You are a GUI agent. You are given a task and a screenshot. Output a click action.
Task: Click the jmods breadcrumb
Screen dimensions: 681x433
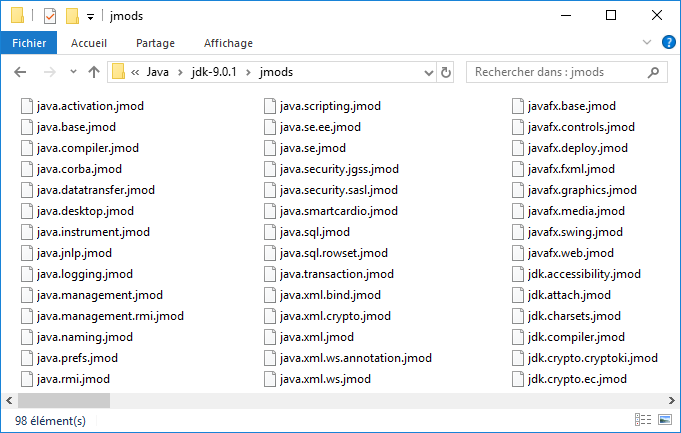click(x=276, y=72)
